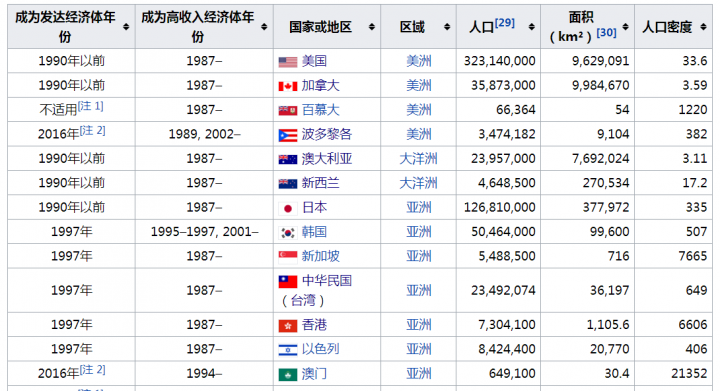Click 大洋洲 link in 新西兰 row

click(418, 183)
